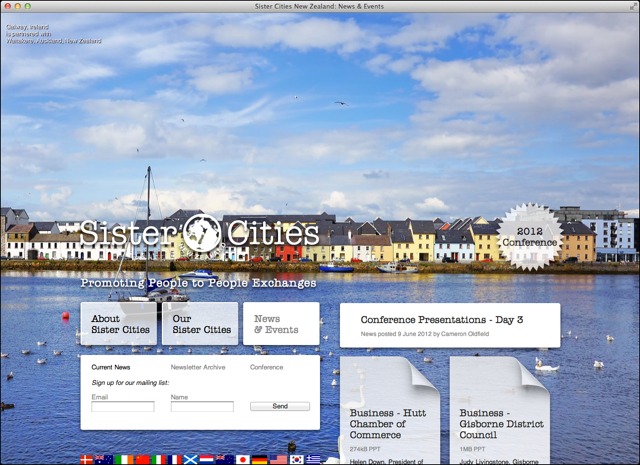Click the Greece flag icon
The width and height of the screenshot is (640, 465).
pyautogui.click(x=313, y=460)
